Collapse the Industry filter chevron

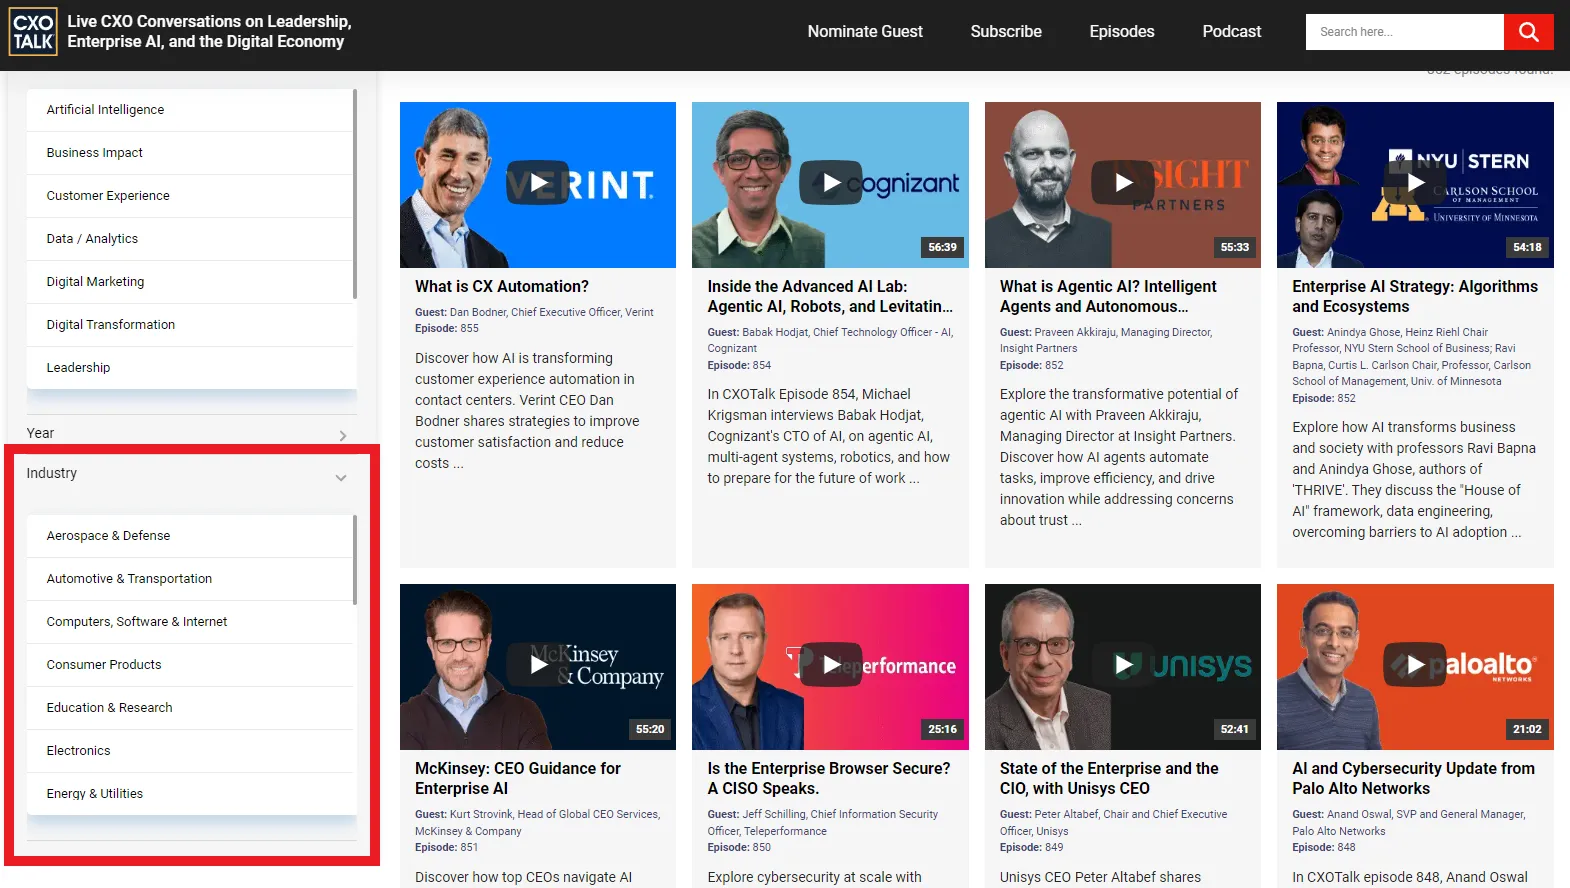coord(341,477)
